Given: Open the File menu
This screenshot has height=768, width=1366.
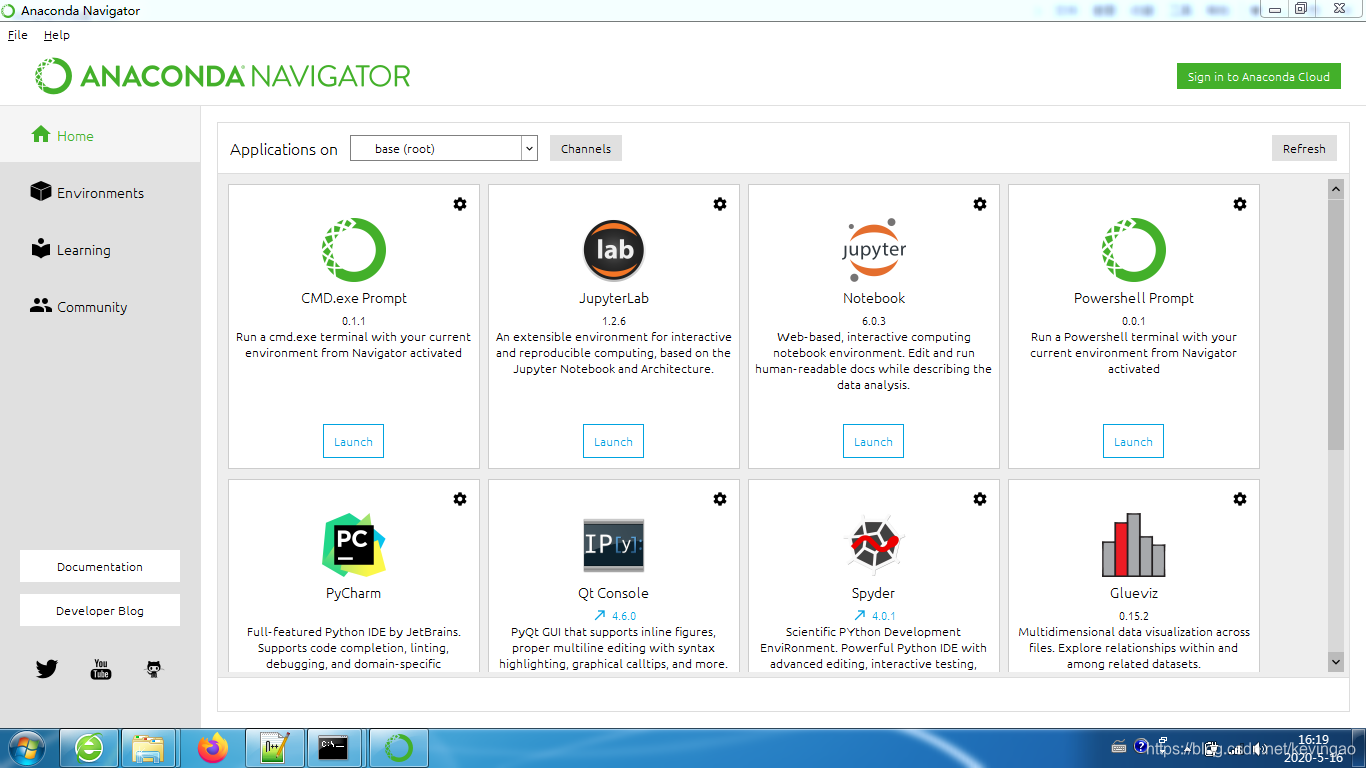Looking at the screenshot, I should coord(18,35).
